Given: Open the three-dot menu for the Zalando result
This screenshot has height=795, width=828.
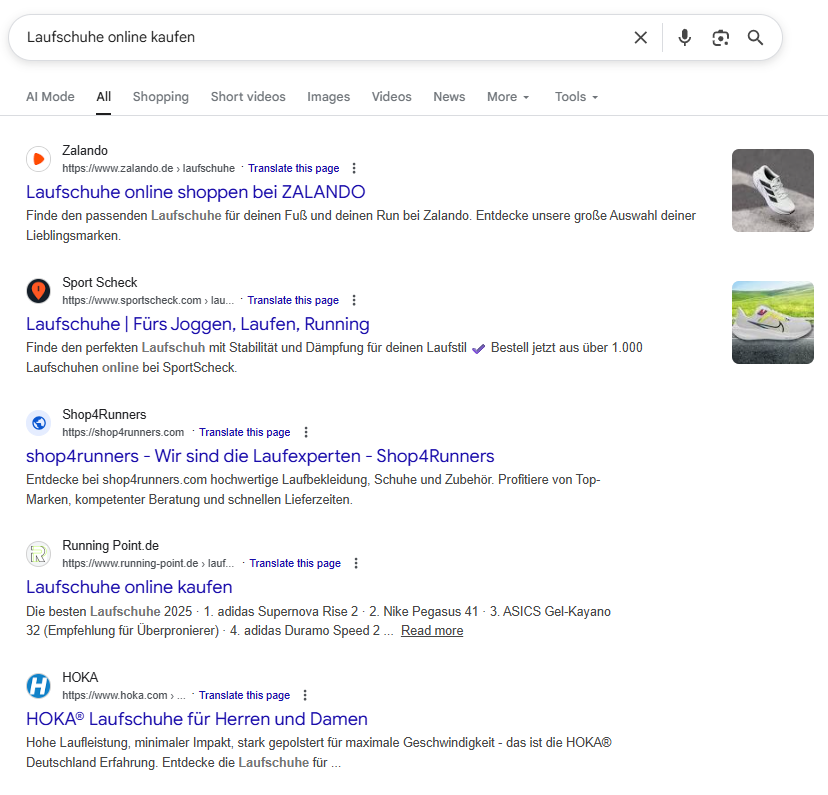Looking at the screenshot, I should (354, 168).
